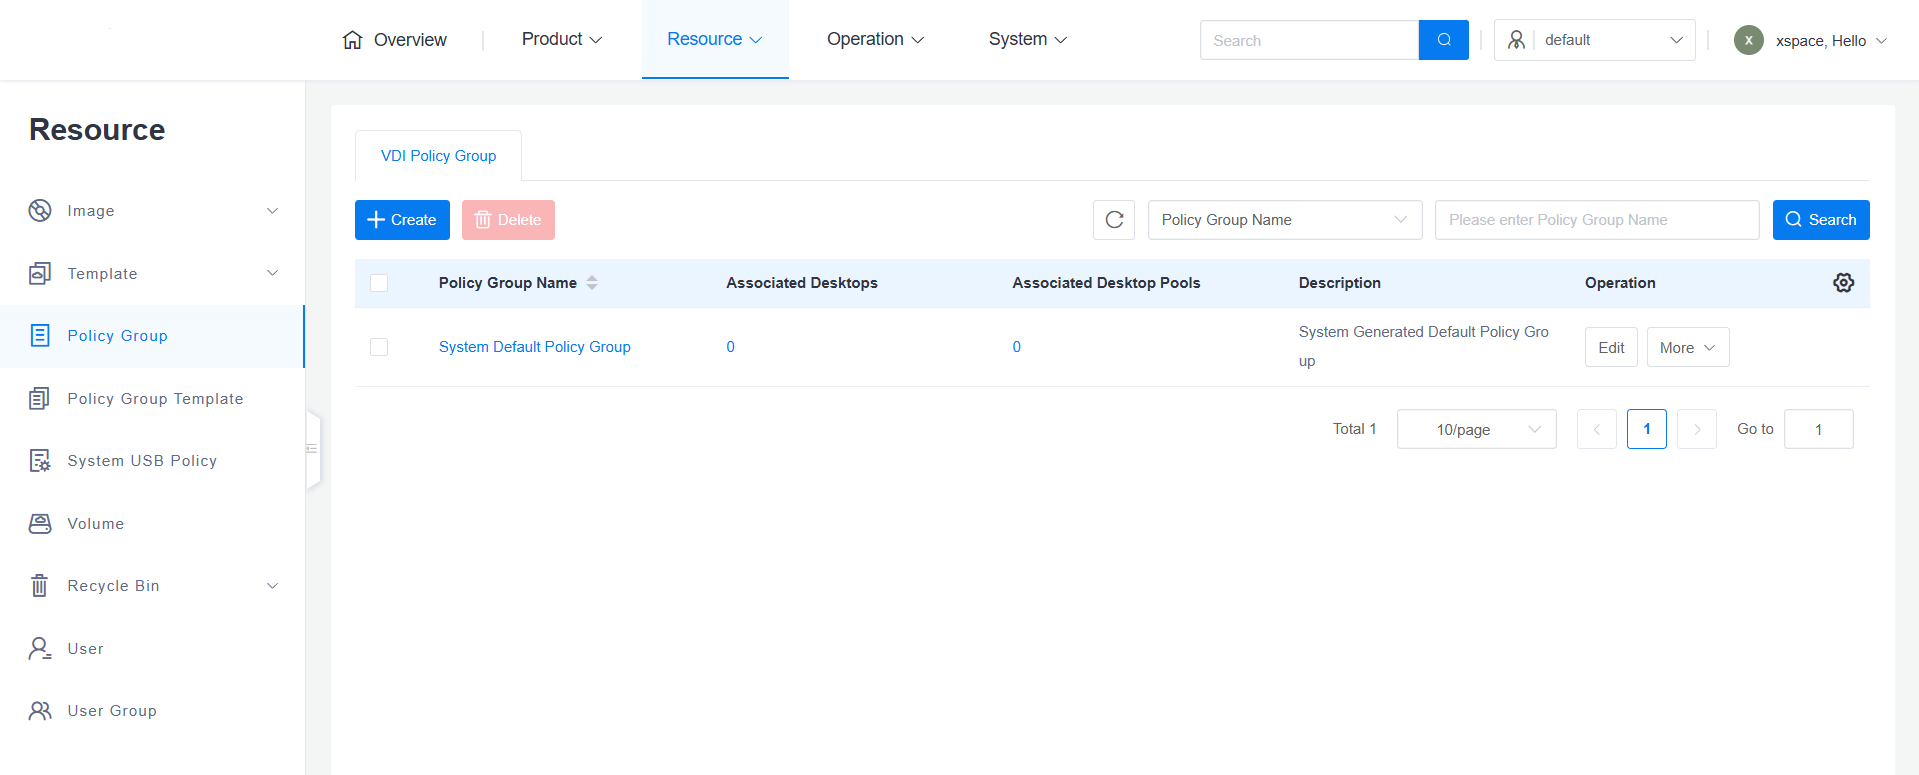The image size is (1919, 775).
Task: Open the 10/page size dropdown
Action: (x=1476, y=429)
